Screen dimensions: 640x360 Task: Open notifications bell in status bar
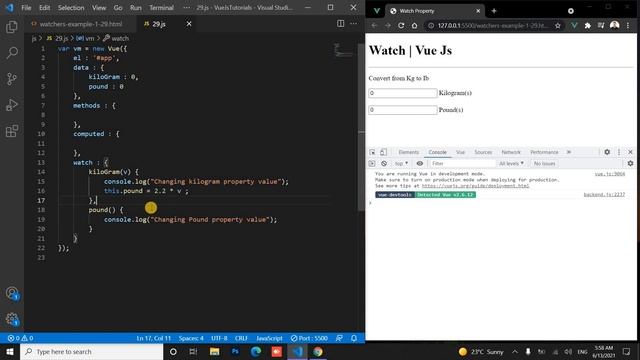click(x=354, y=338)
